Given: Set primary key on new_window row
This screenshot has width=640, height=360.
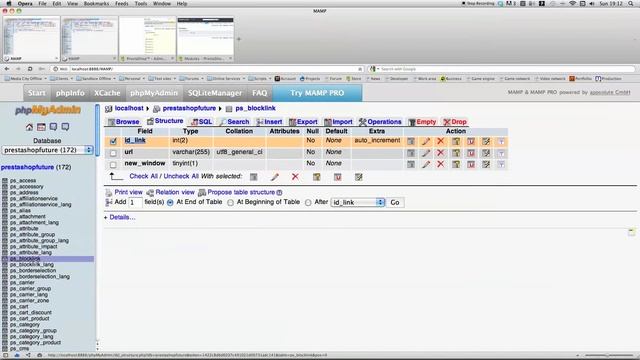Looking at the screenshot, I should [x=456, y=164].
